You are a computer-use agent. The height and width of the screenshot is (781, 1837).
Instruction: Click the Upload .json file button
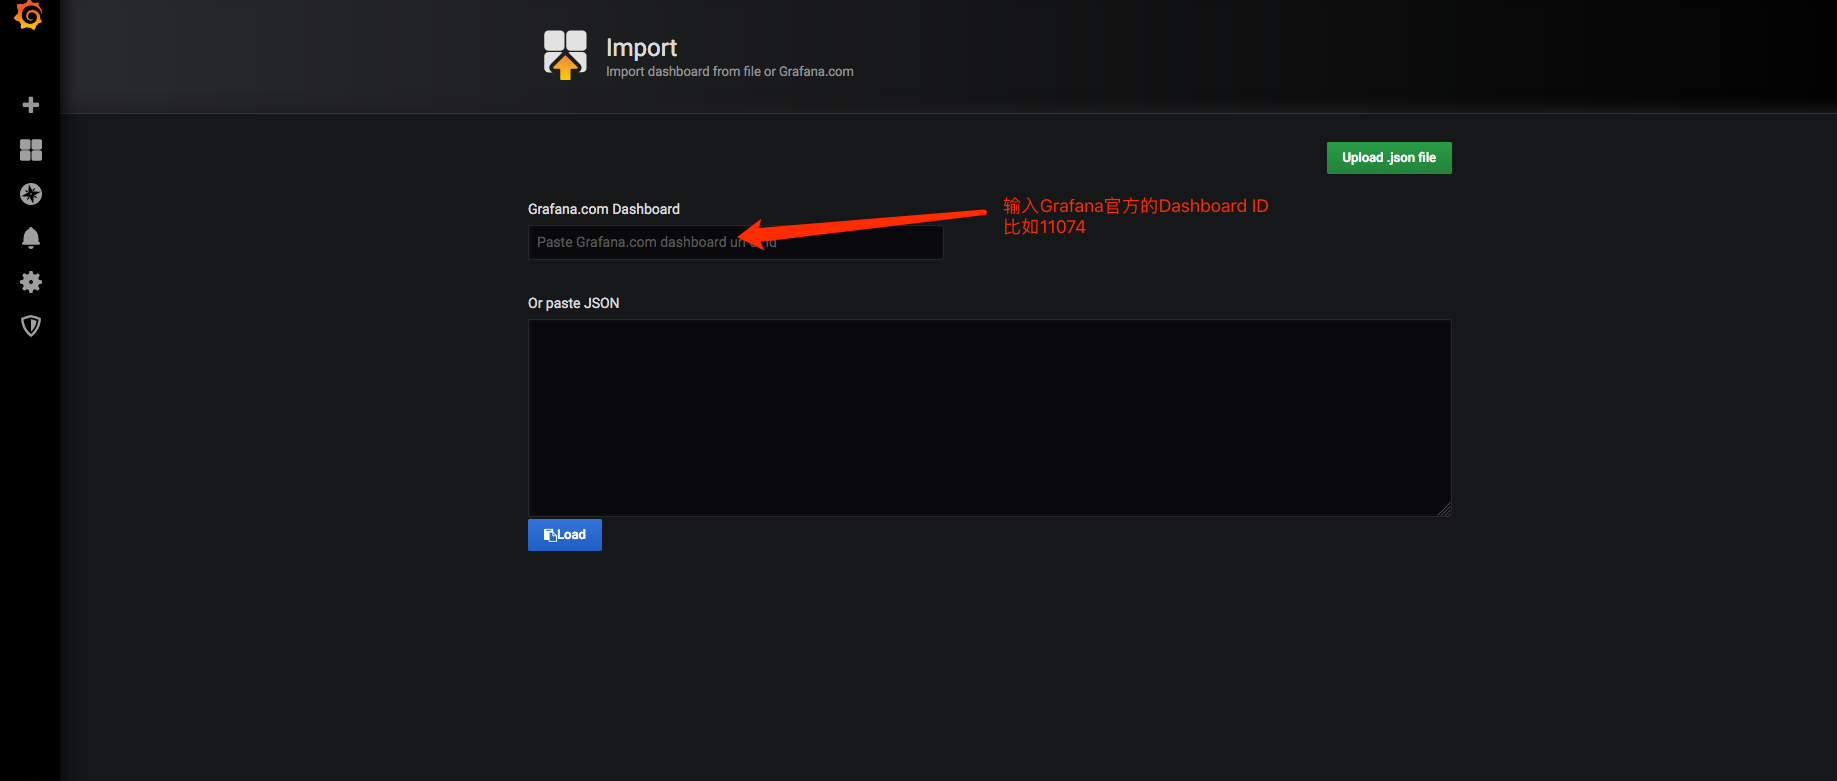pos(1389,158)
